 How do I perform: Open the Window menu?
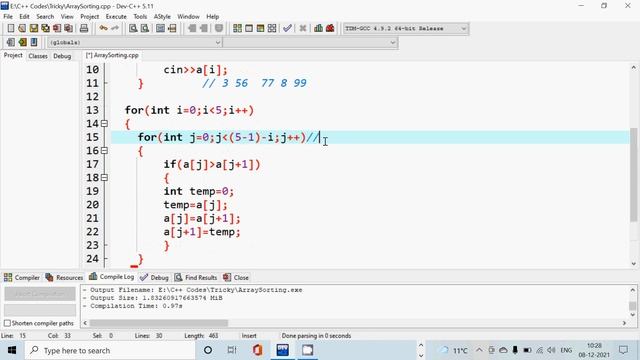[188, 16]
